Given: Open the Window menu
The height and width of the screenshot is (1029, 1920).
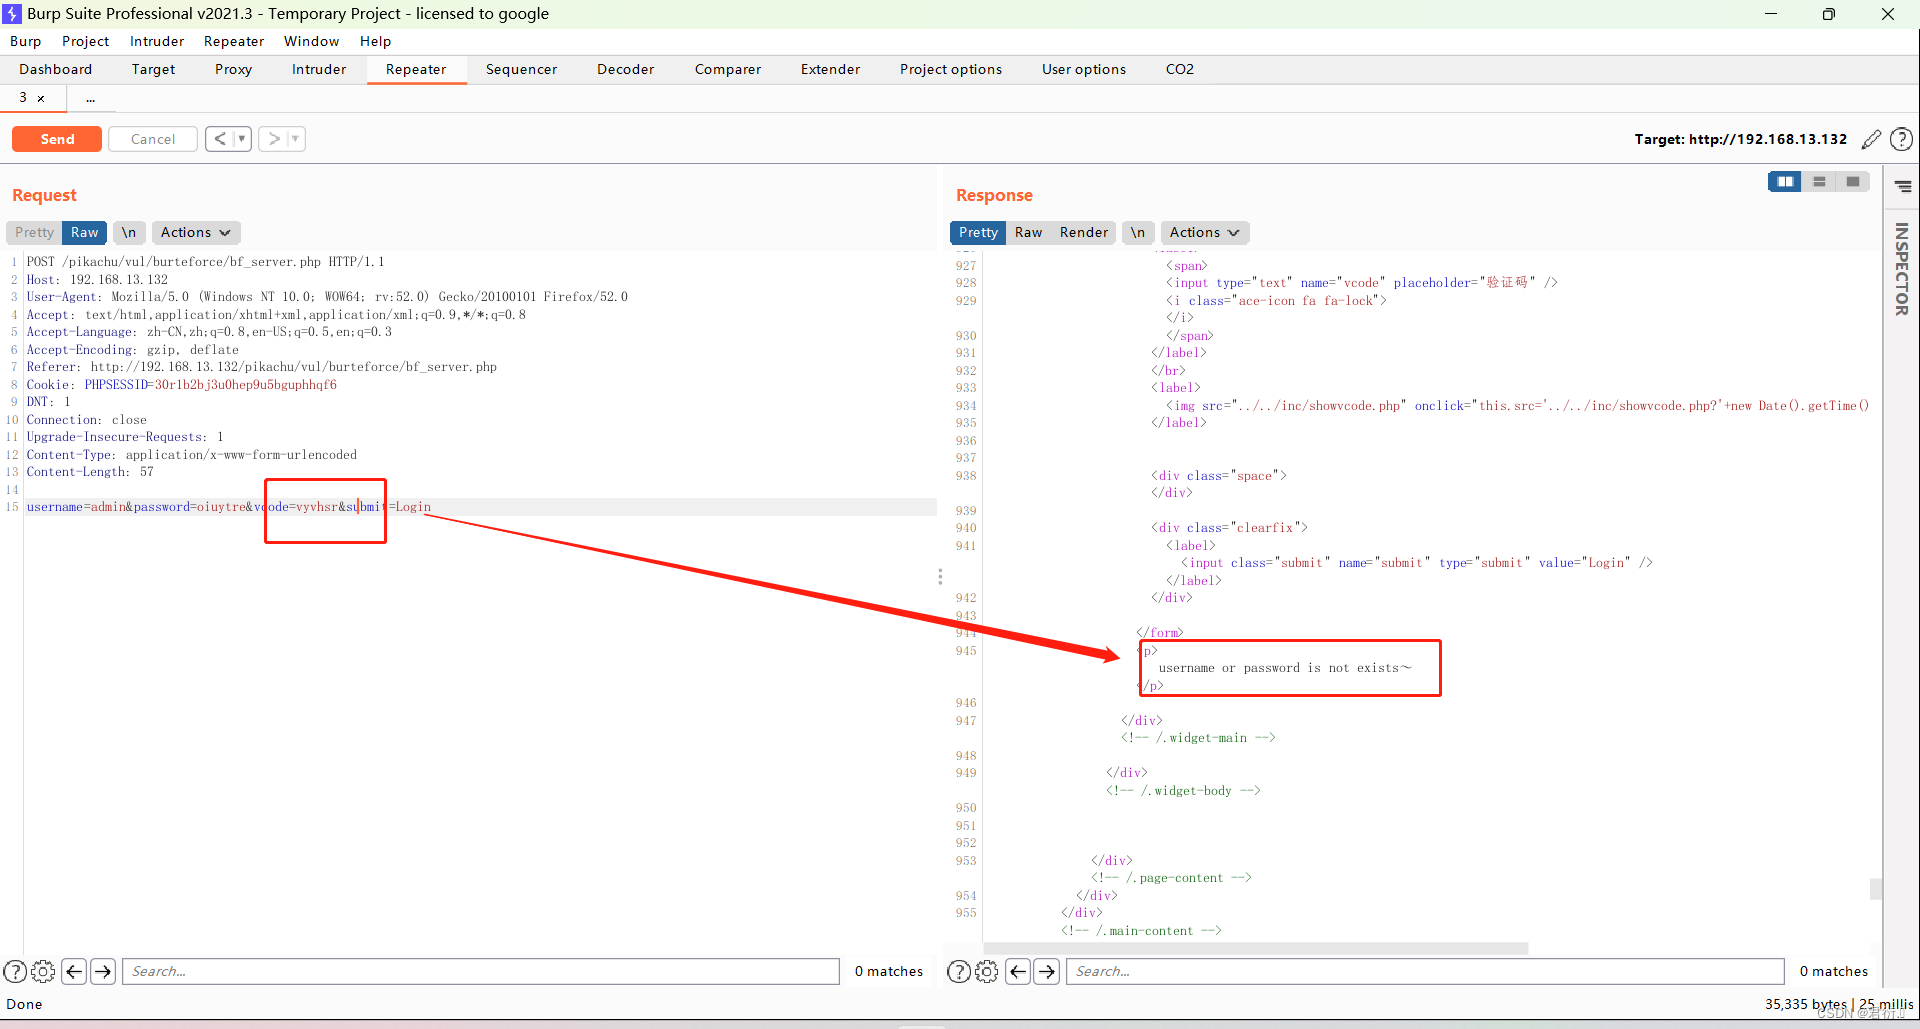Looking at the screenshot, I should click(311, 41).
